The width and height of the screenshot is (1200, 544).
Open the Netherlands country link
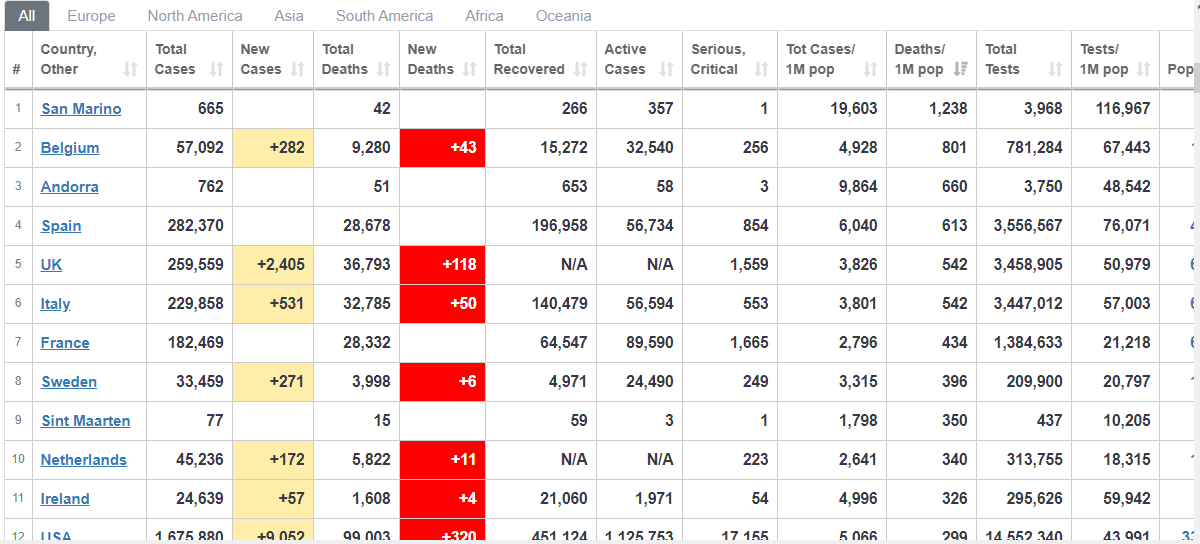click(84, 460)
